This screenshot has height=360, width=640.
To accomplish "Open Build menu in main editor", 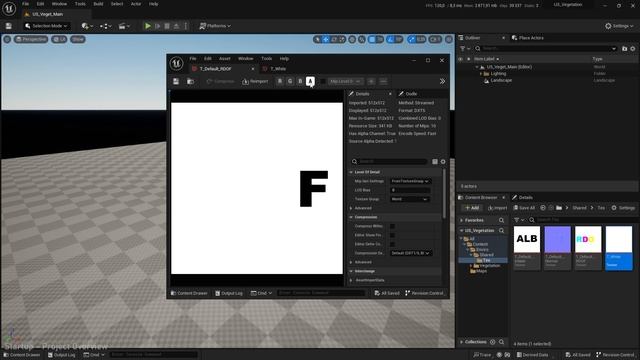I will [98, 4].
